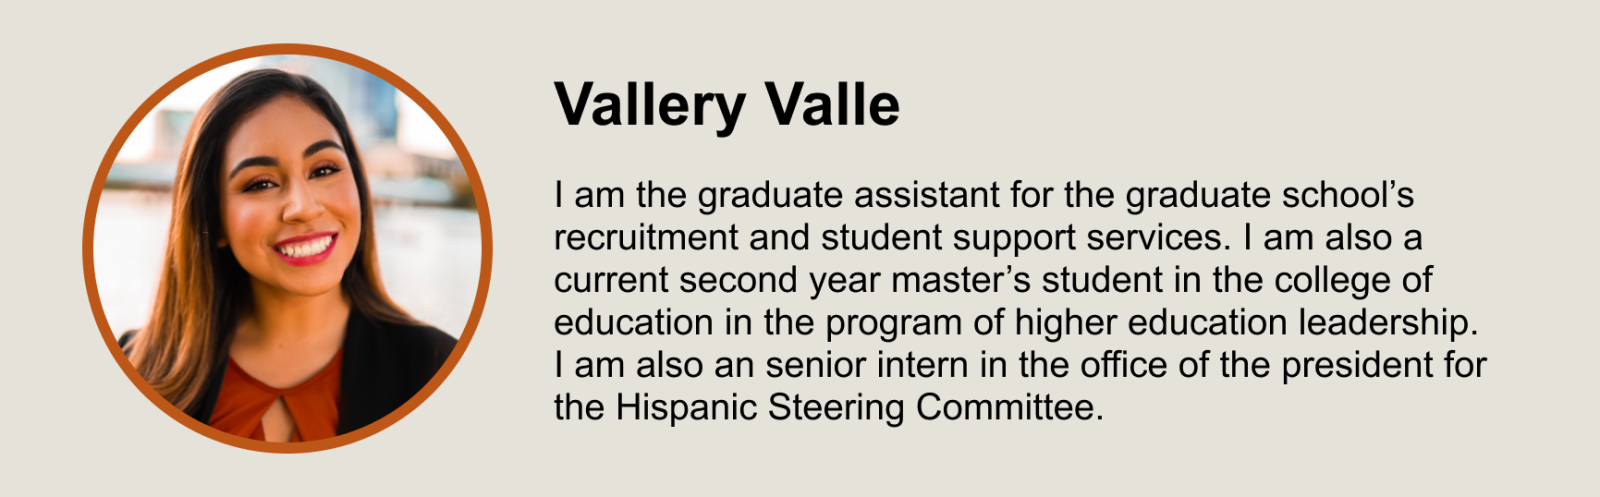Click the word "Valle" in the heading
The width and height of the screenshot is (1600, 497).
[x=832, y=104]
